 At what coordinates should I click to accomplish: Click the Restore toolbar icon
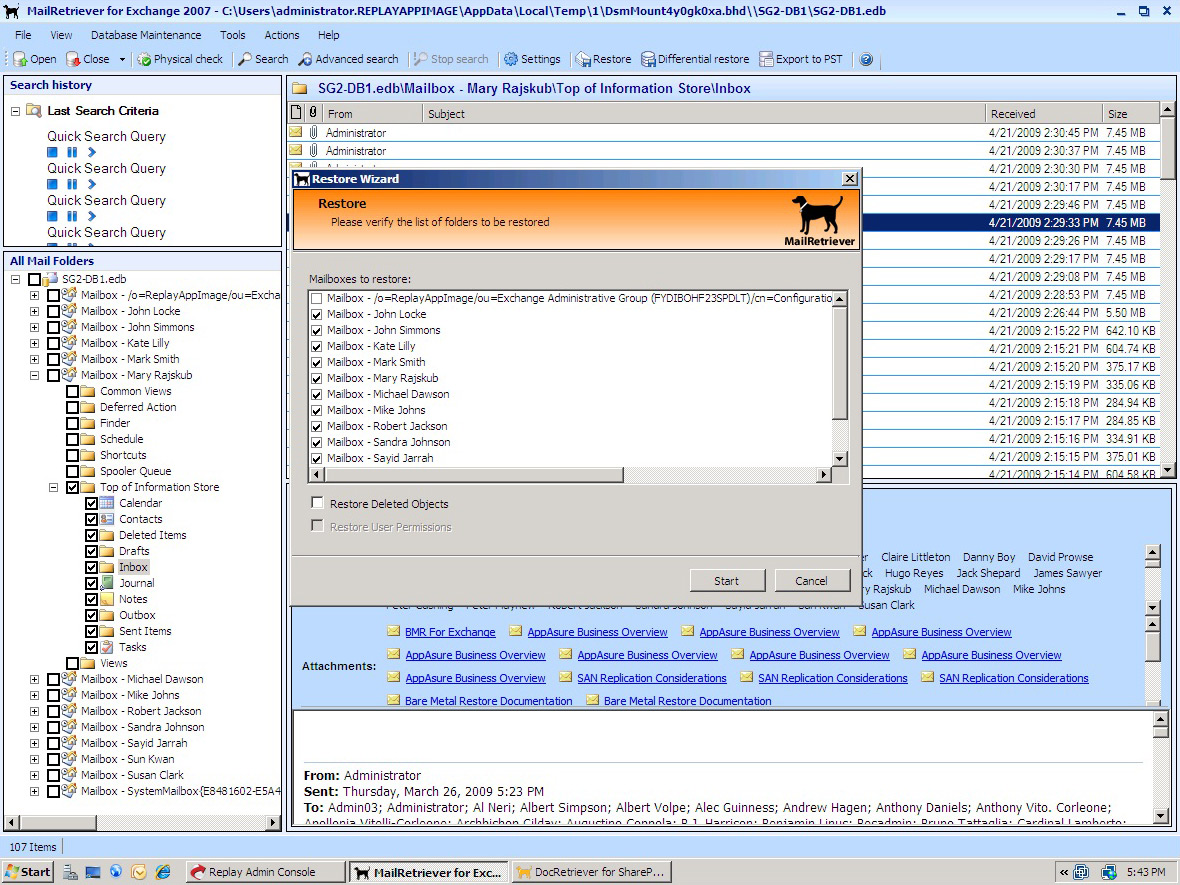[583, 59]
